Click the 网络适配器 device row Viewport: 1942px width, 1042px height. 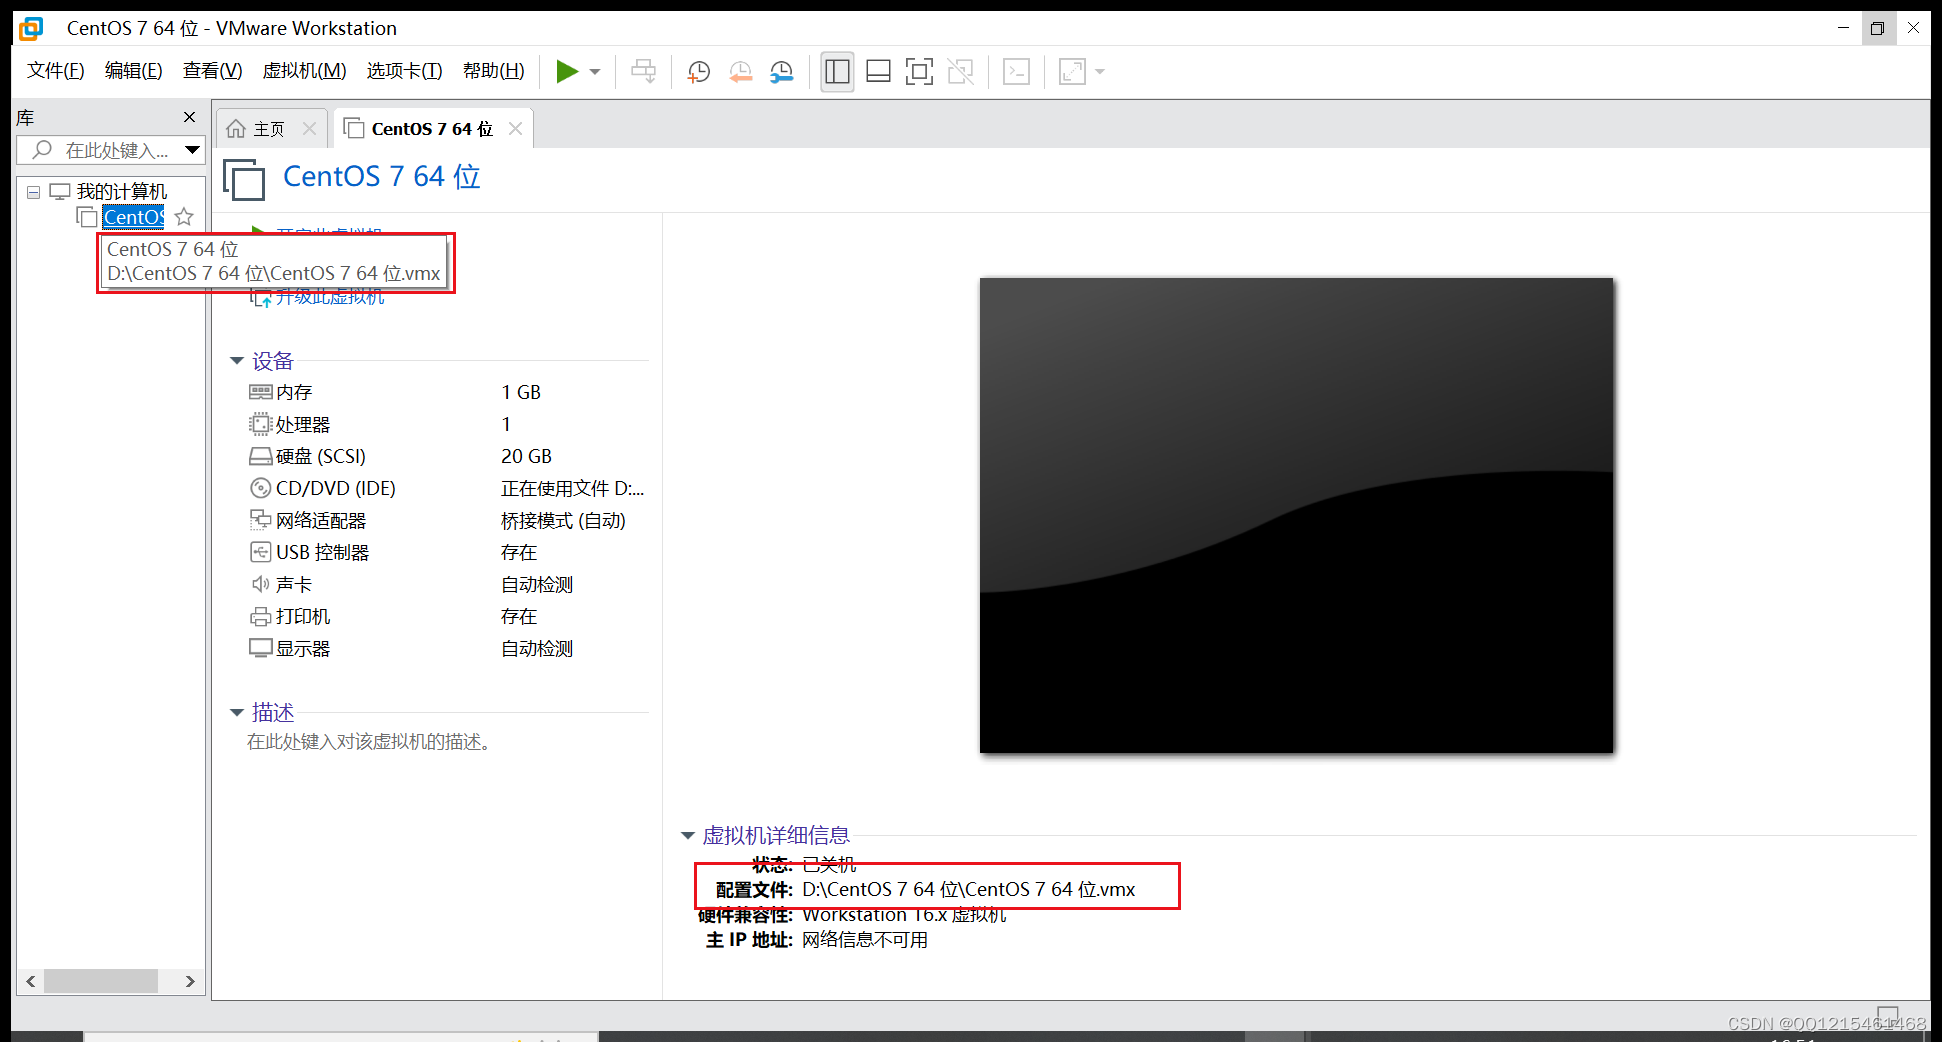coord(446,521)
